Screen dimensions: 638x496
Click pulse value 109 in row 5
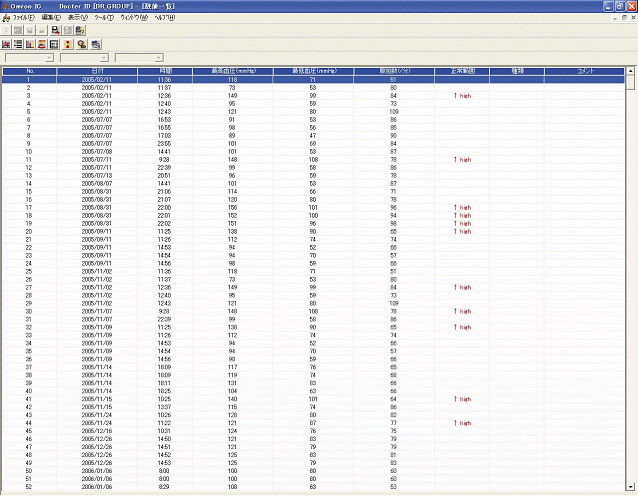click(x=394, y=112)
